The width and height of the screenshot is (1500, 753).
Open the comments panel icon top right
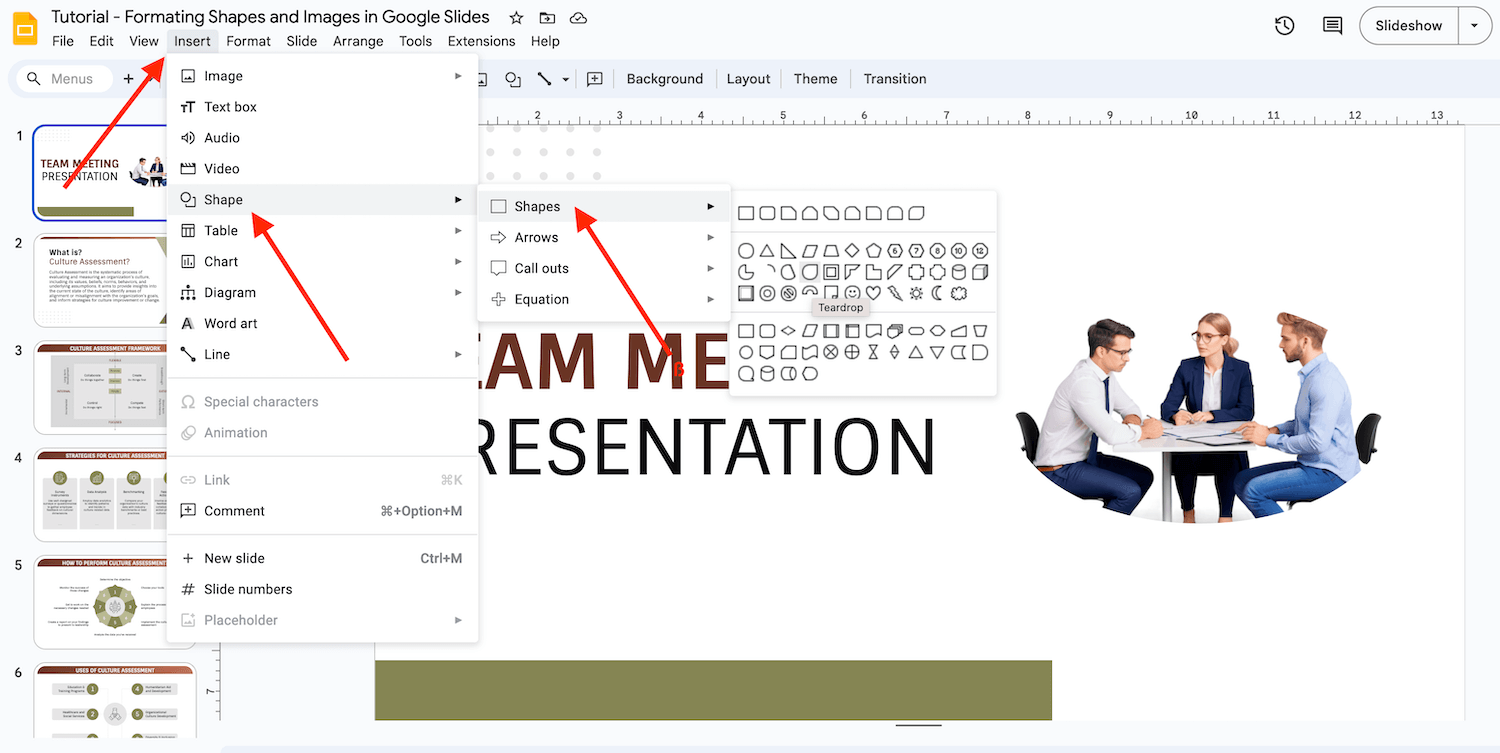[1331, 25]
